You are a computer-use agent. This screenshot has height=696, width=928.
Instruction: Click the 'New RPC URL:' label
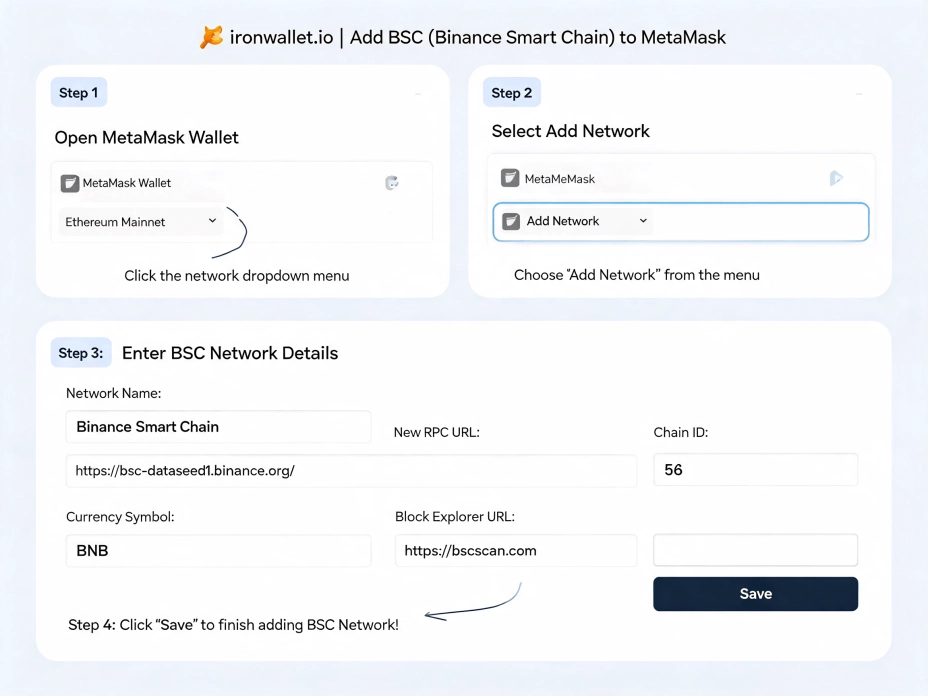coord(437,432)
